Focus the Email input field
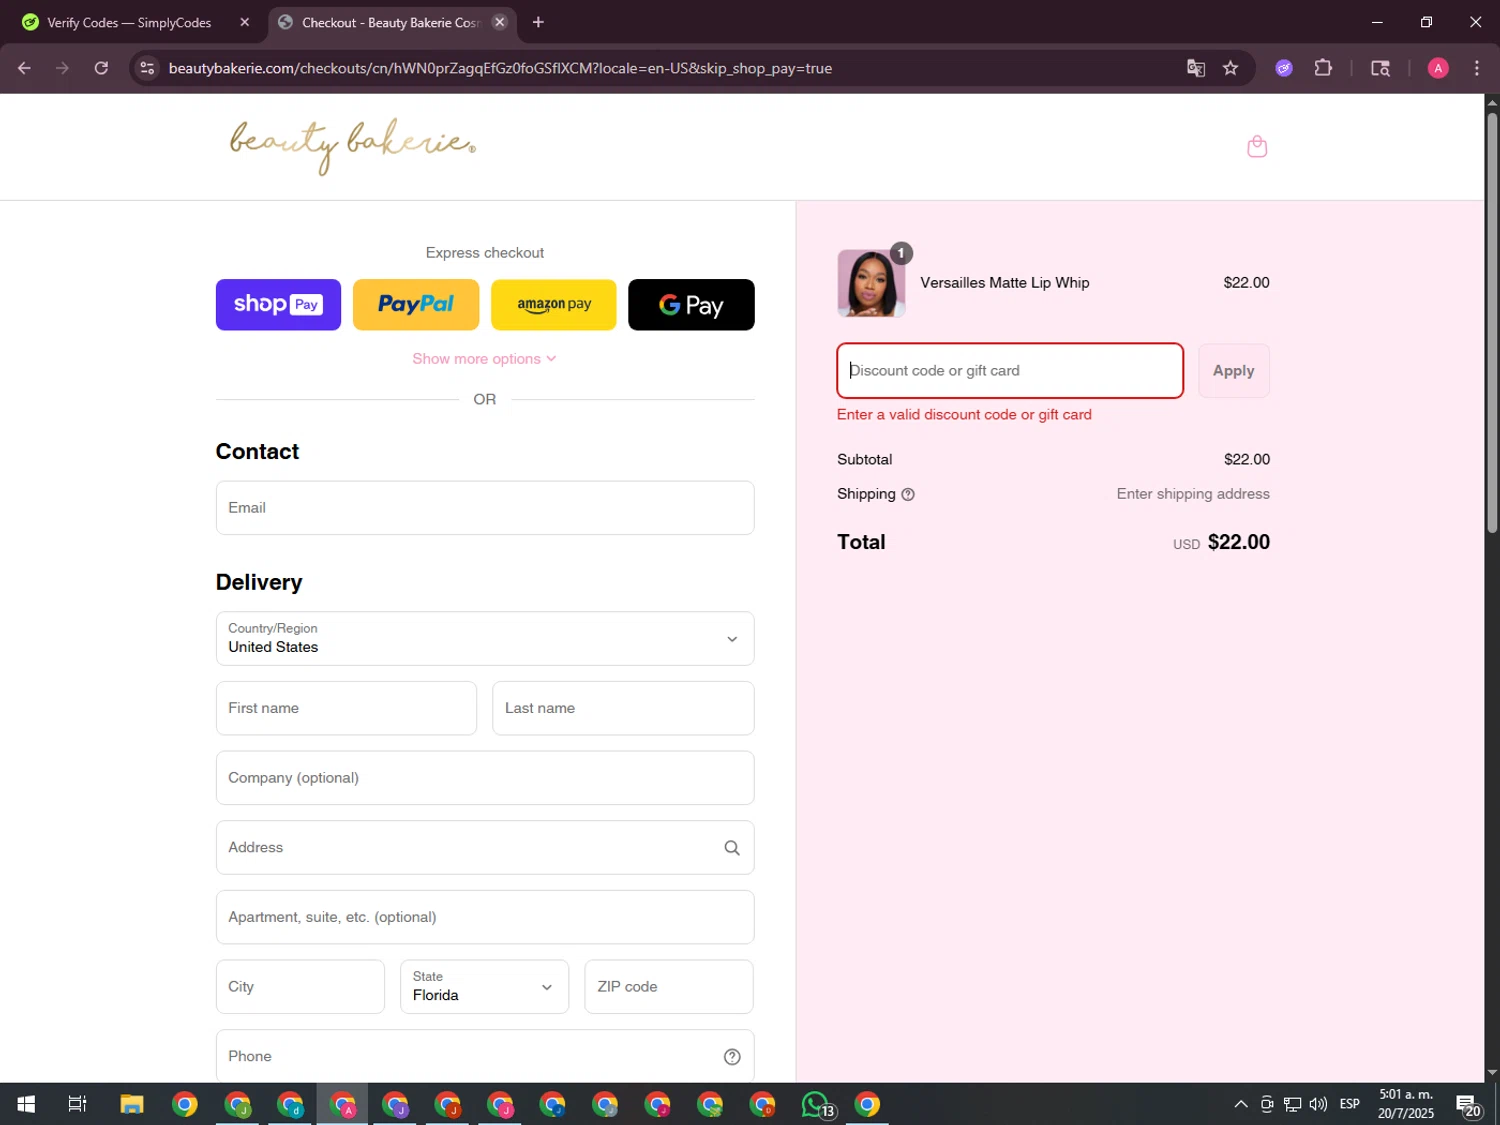The width and height of the screenshot is (1500, 1125). 485,508
